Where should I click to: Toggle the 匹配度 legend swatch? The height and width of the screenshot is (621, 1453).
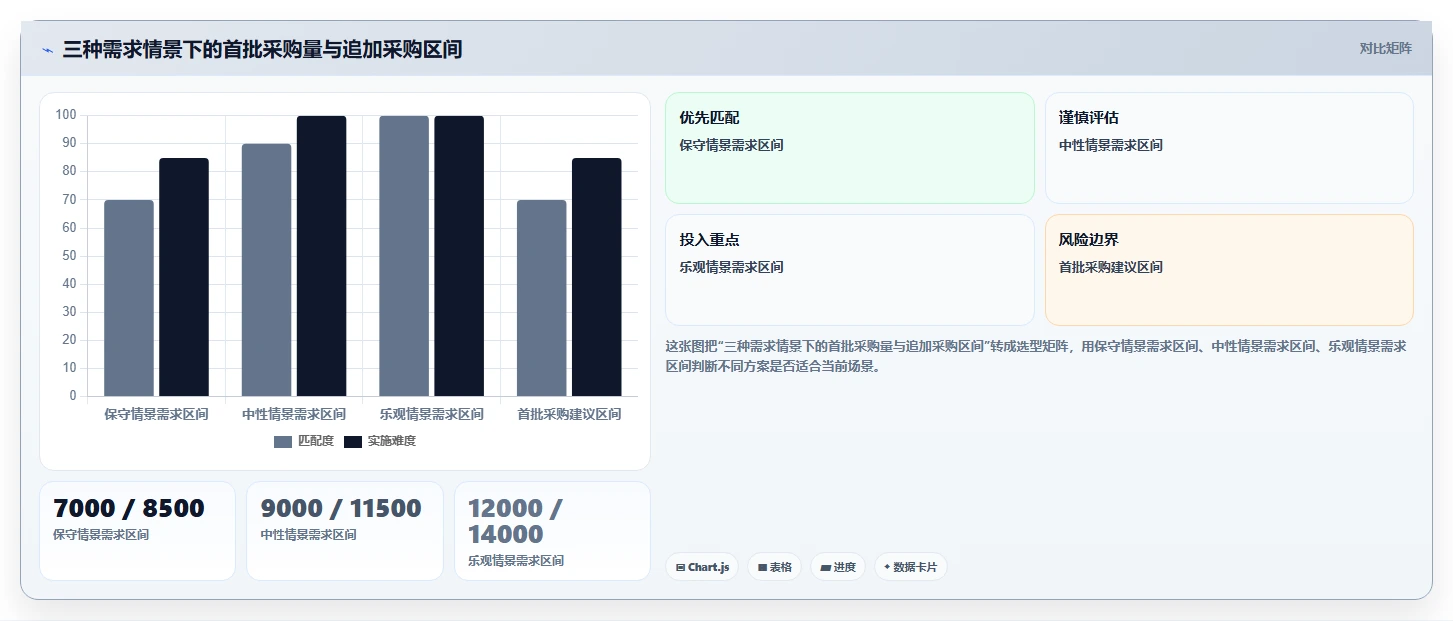click(283, 441)
